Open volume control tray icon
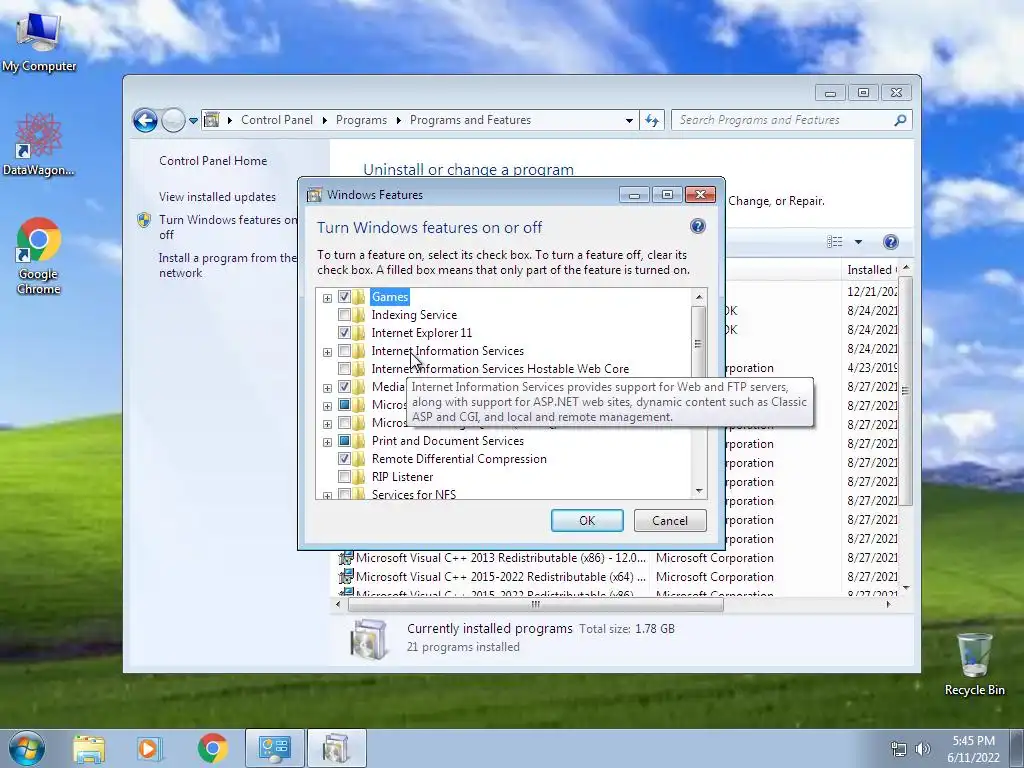Screen dimensions: 1024x768 [x=922, y=749]
